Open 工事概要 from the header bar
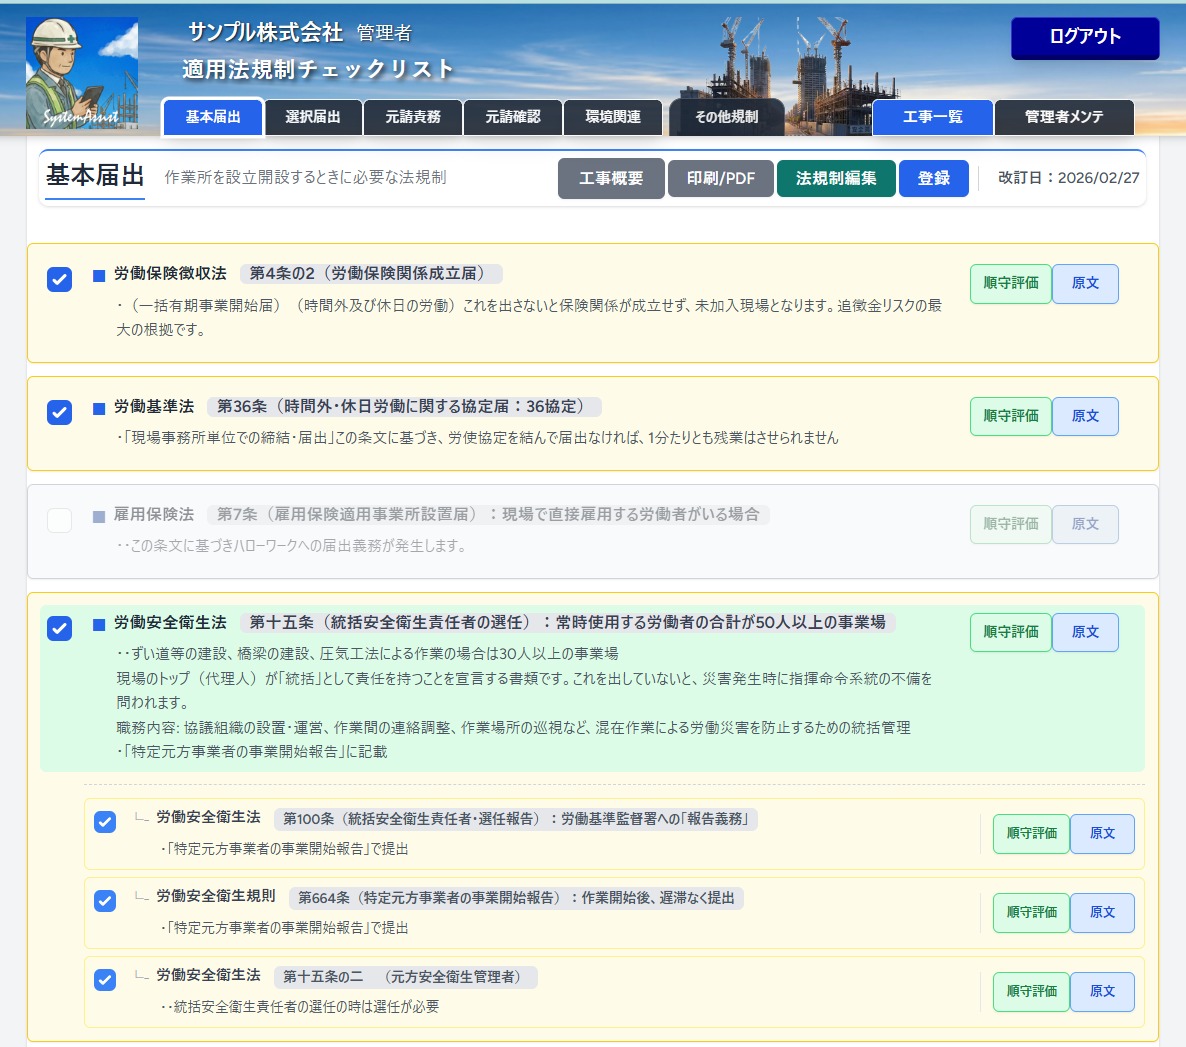The height and width of the screenshot is (1047, 1186). click(x=611, y=179)
